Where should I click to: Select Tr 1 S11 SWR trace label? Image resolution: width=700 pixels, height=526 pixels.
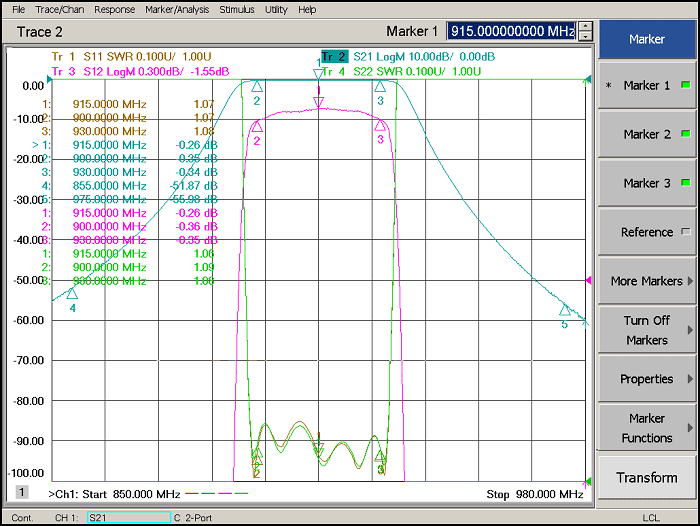[131, 57]
